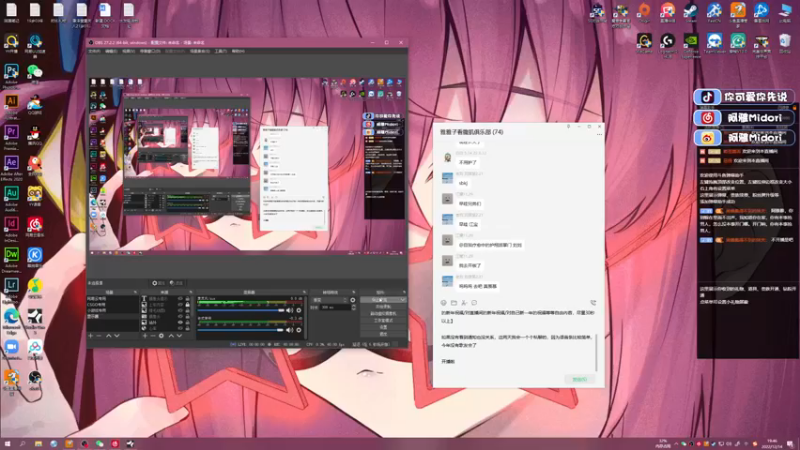Open the OBS View (视图) menu

tap(128, 51)
